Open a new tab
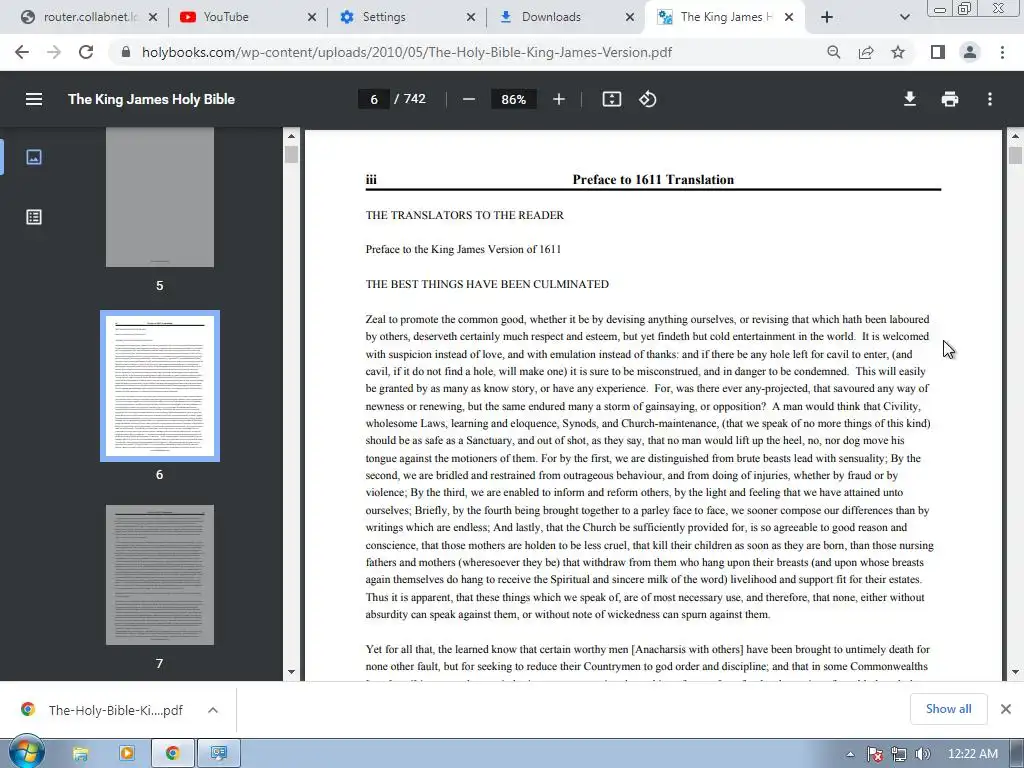 pyautogui.click(x=827, y=17)
